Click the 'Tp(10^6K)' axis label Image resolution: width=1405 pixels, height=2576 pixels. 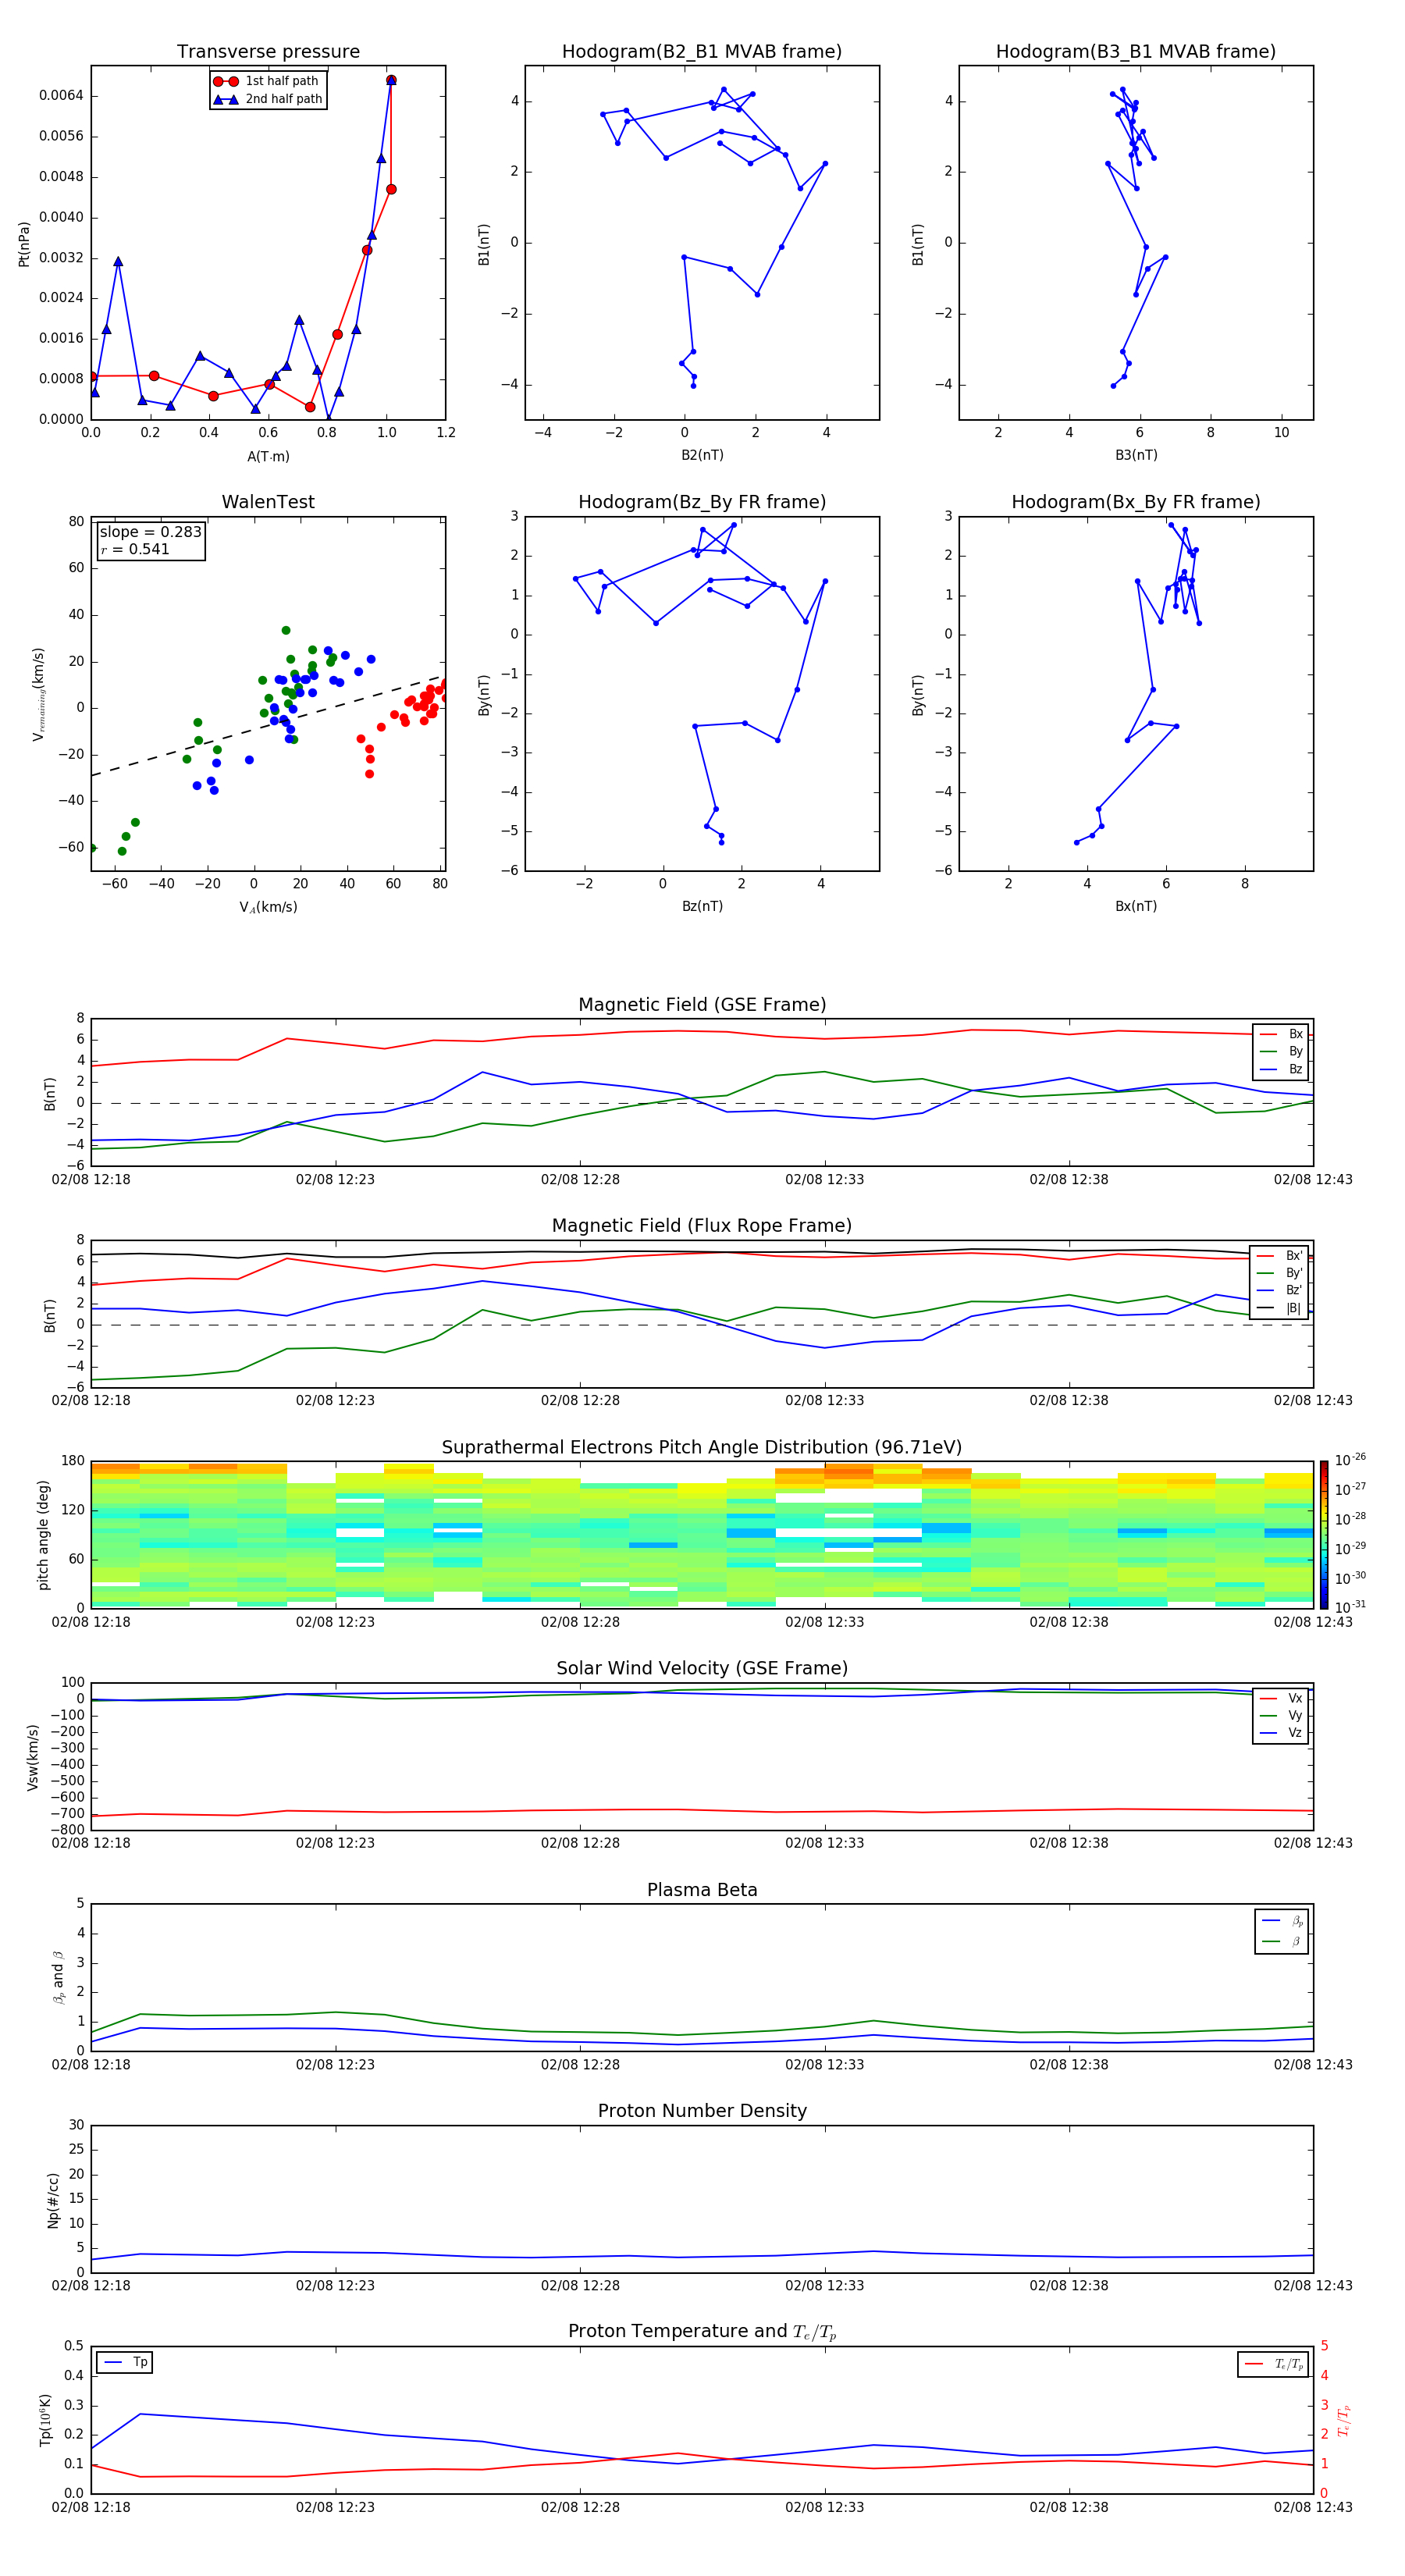pyautogui.click(x=45, y=2420)
